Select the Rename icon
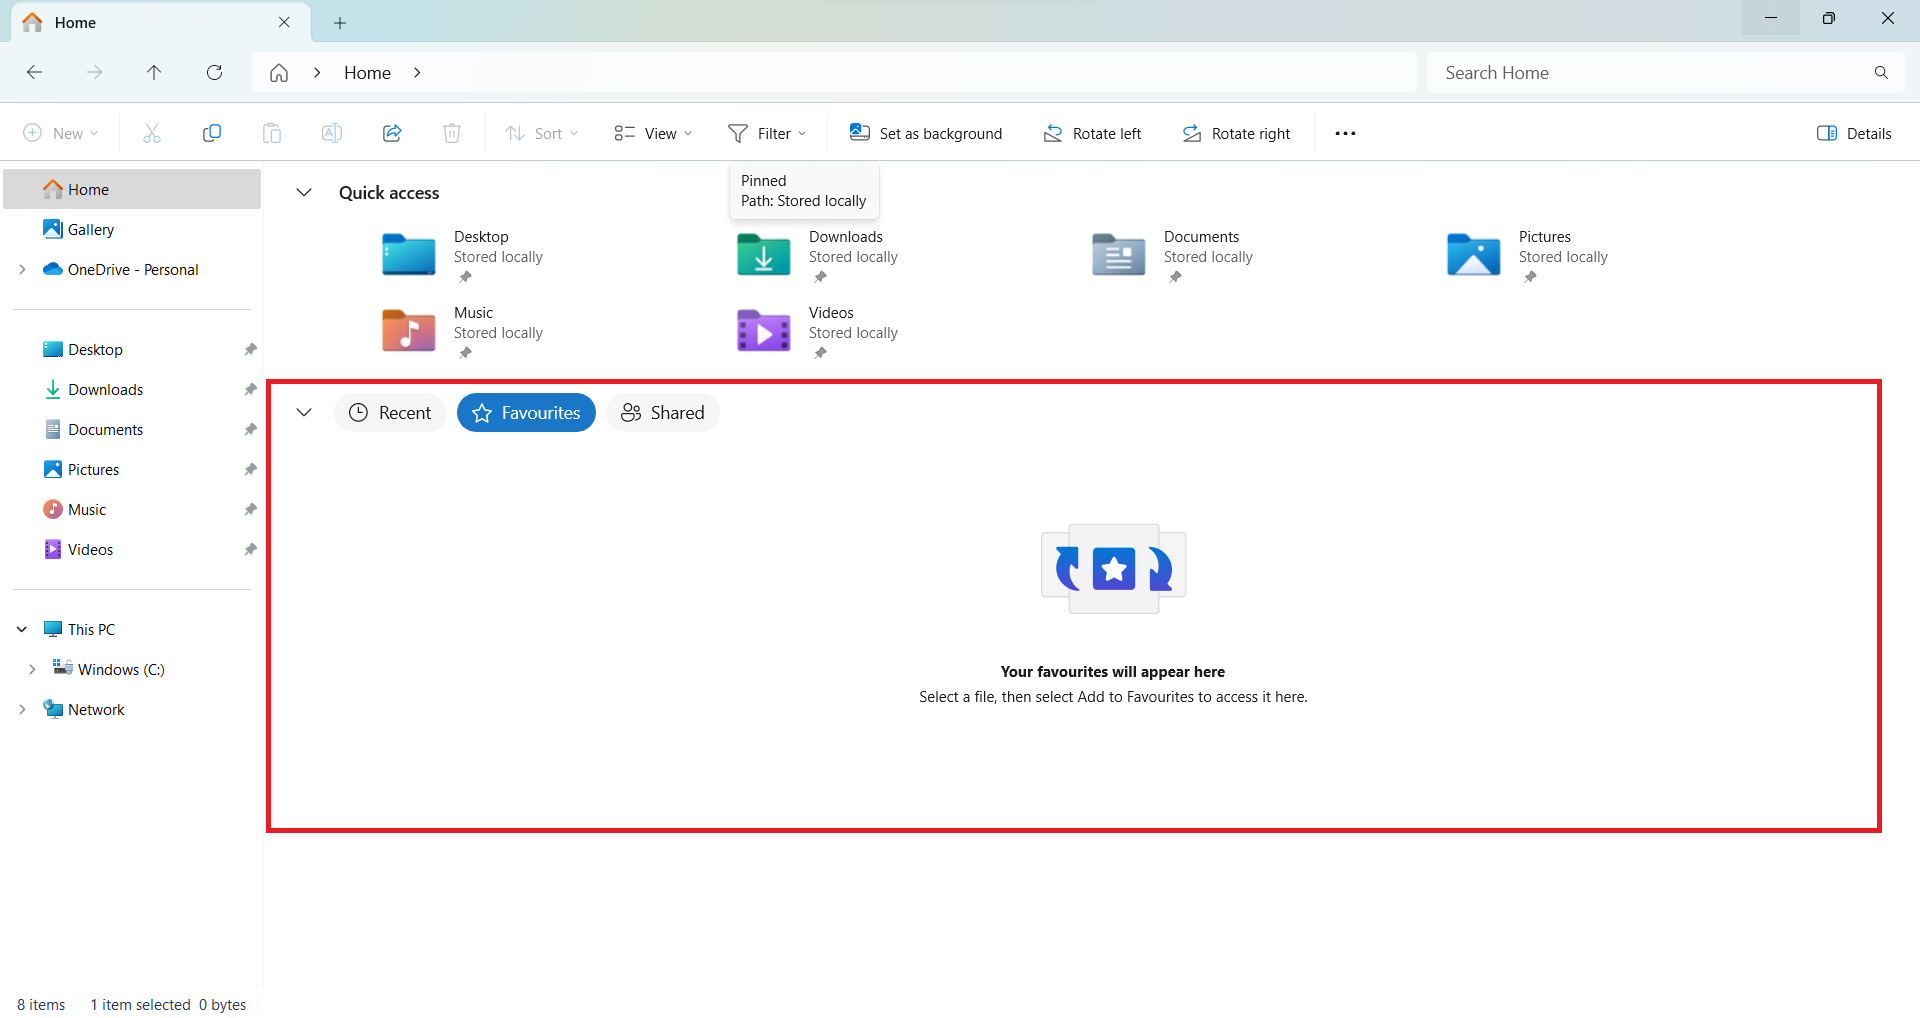This screenshot has height=1018, width=1920. [331, 132]
